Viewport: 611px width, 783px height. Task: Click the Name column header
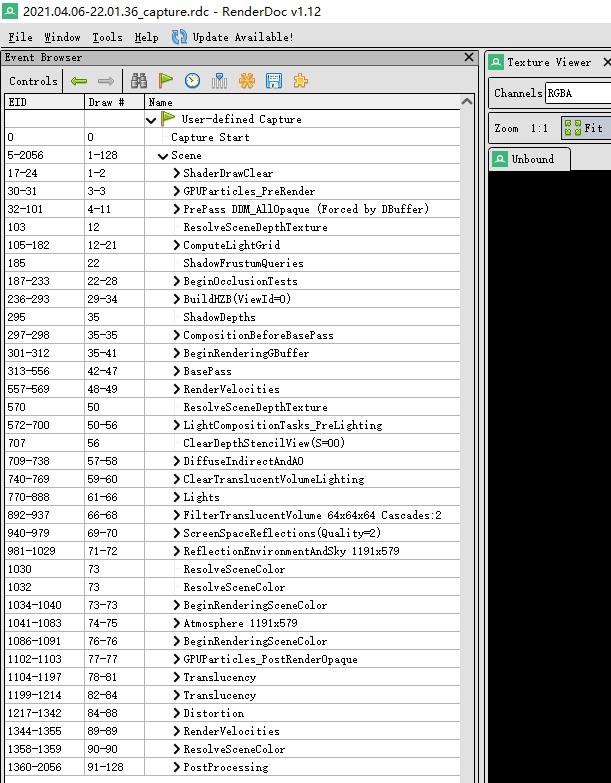point(303,102)
